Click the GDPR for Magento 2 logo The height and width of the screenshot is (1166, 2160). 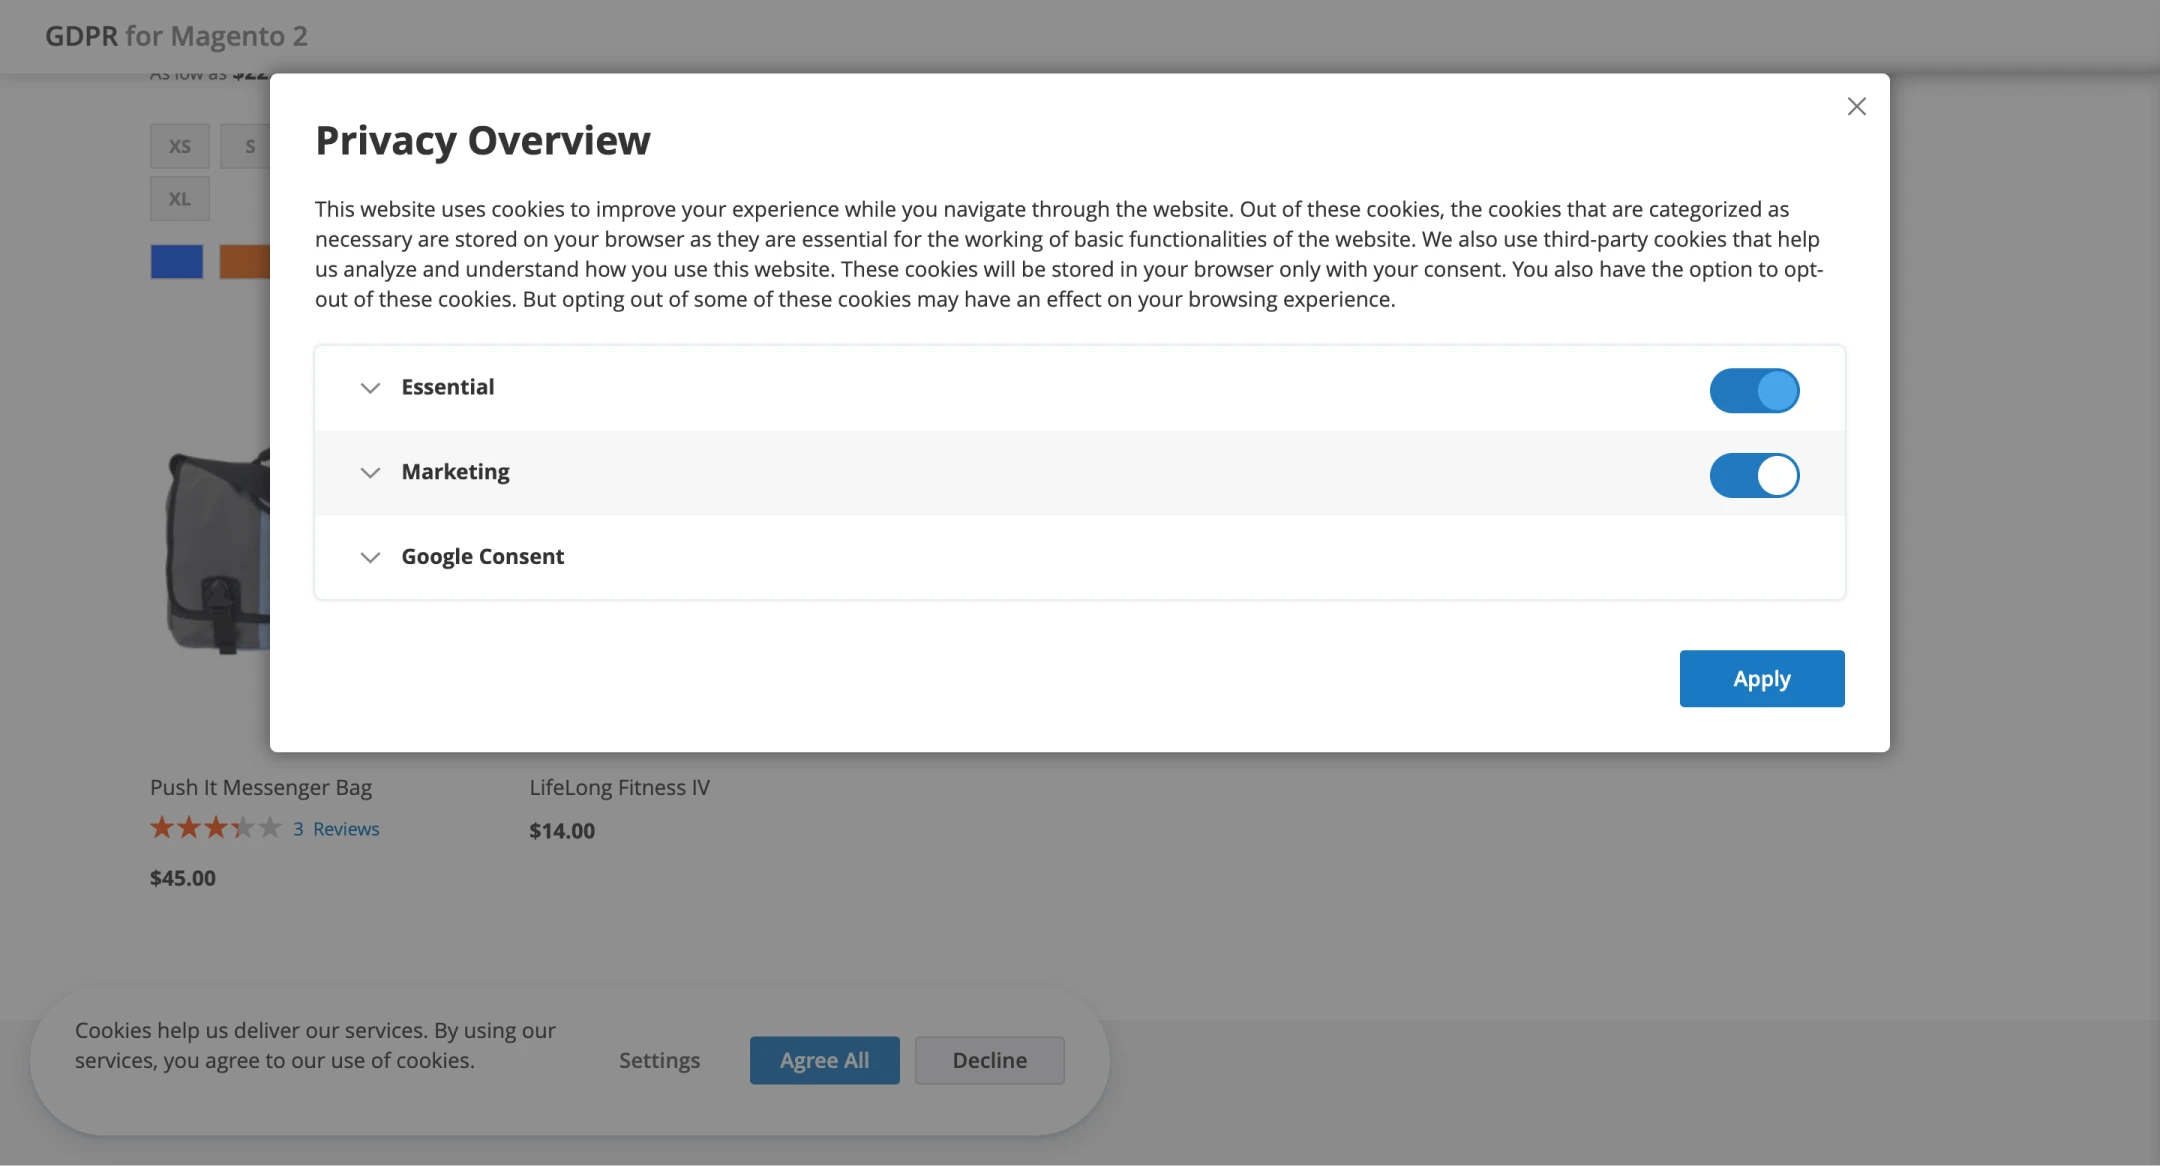(176, 36)
